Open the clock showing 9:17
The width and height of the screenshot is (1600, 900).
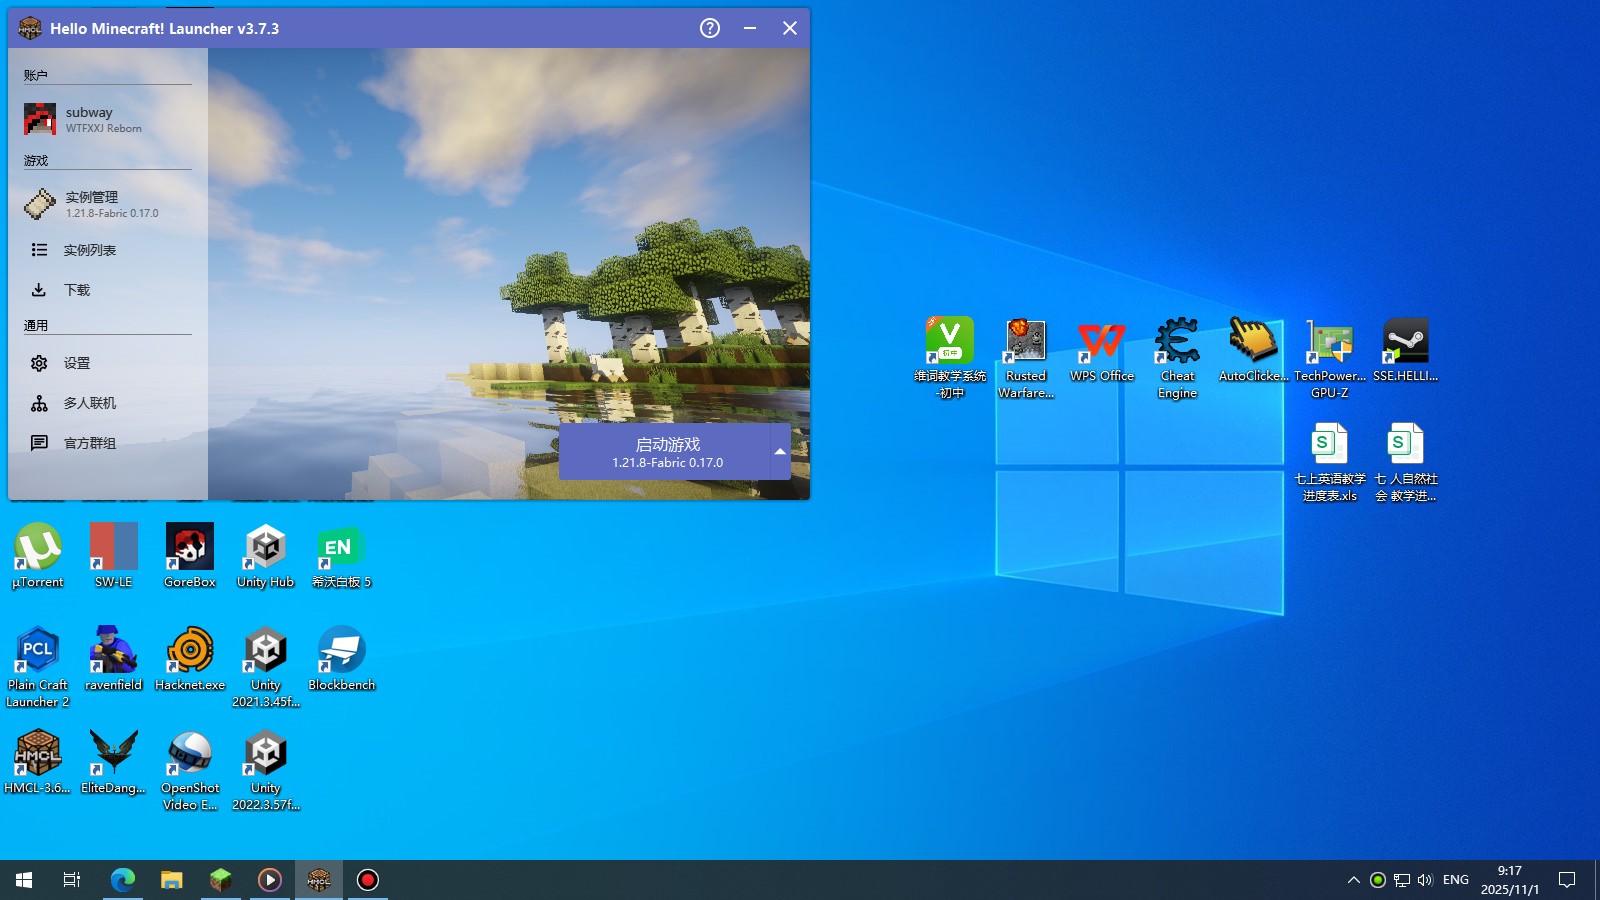point(1509,880)
